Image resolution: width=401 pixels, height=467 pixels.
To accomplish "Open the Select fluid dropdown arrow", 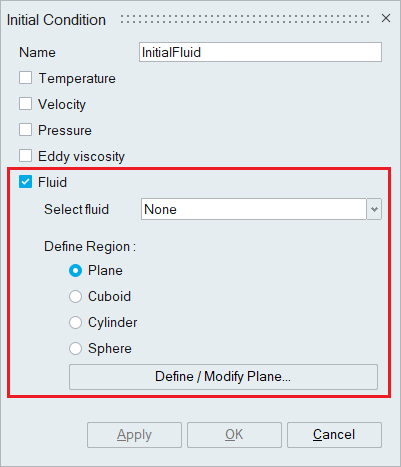I will click(374, 209).
